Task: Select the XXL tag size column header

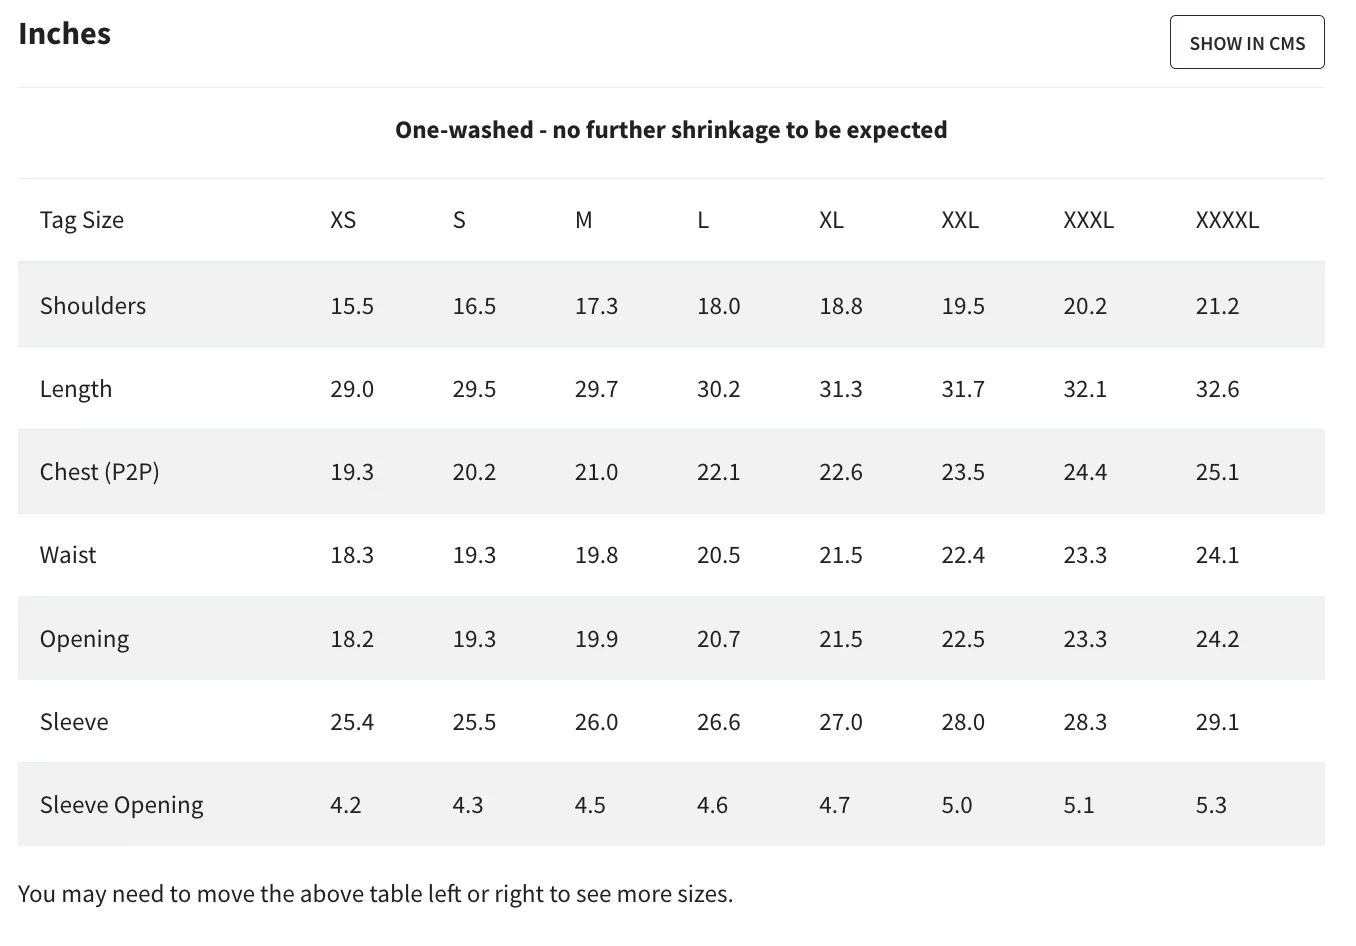Action: pyautogui.click(x=960, y=220)
